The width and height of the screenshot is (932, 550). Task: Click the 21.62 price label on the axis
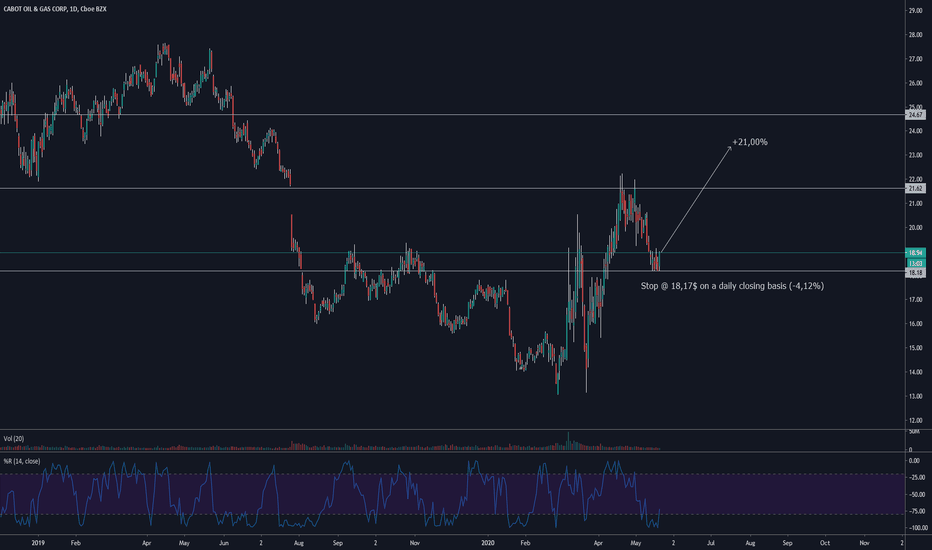(915, 188)
